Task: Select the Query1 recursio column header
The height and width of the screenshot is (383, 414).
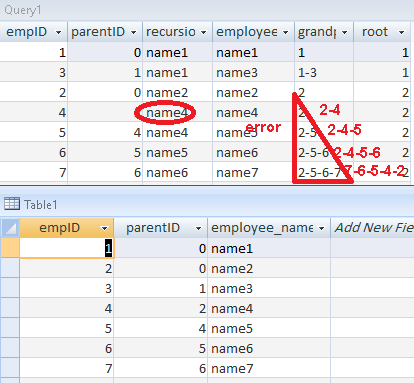Action: point(177,32)
